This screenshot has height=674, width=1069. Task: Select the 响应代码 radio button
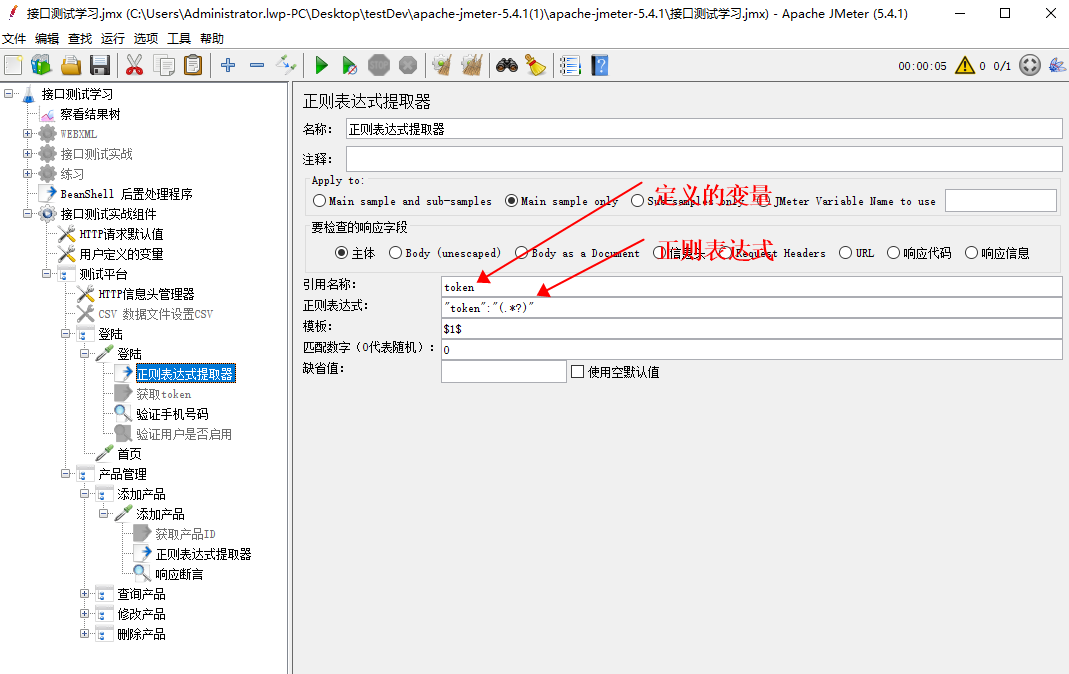893,253
